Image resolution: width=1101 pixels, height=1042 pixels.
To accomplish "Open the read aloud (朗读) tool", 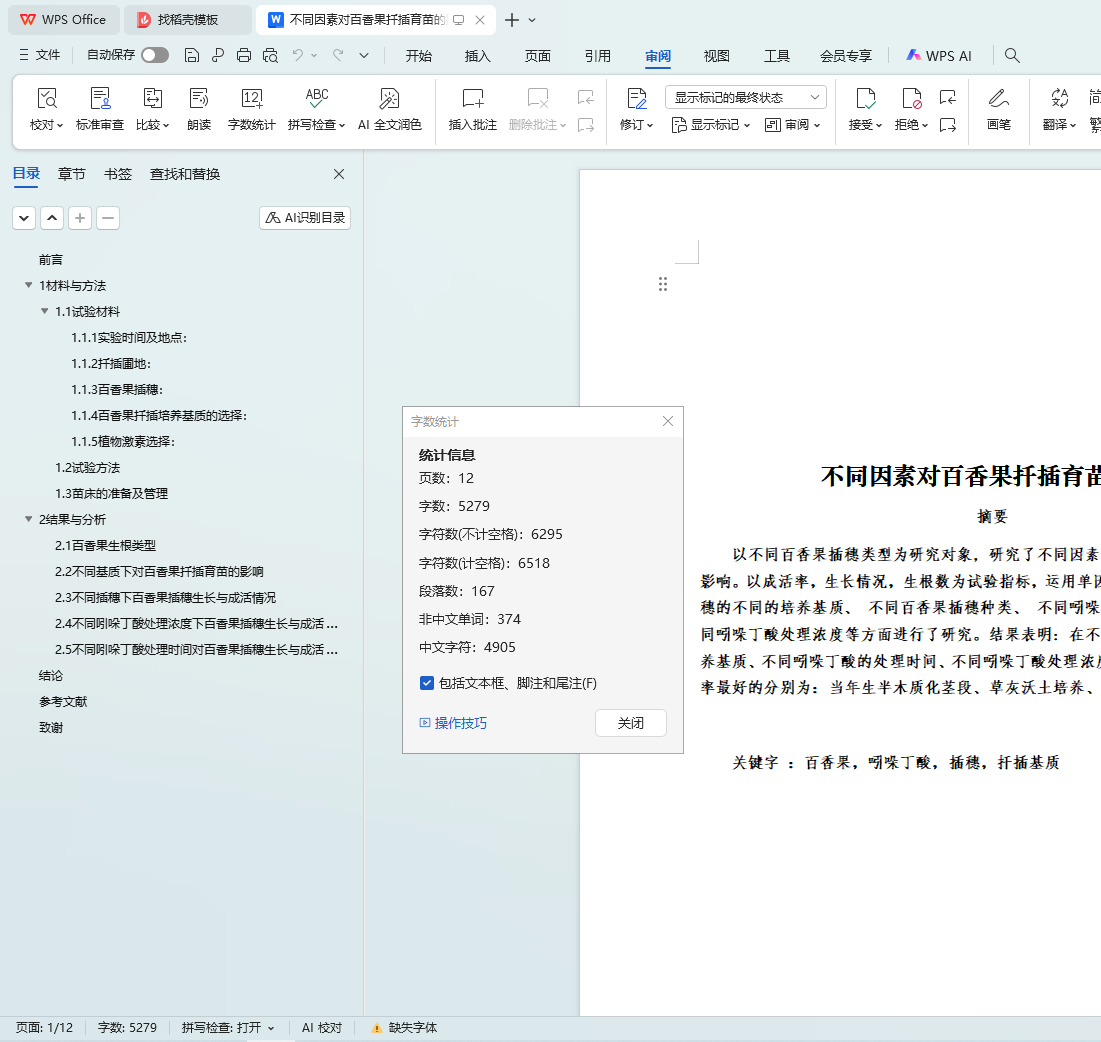I will pyautogui.click(x=199, y=99).
